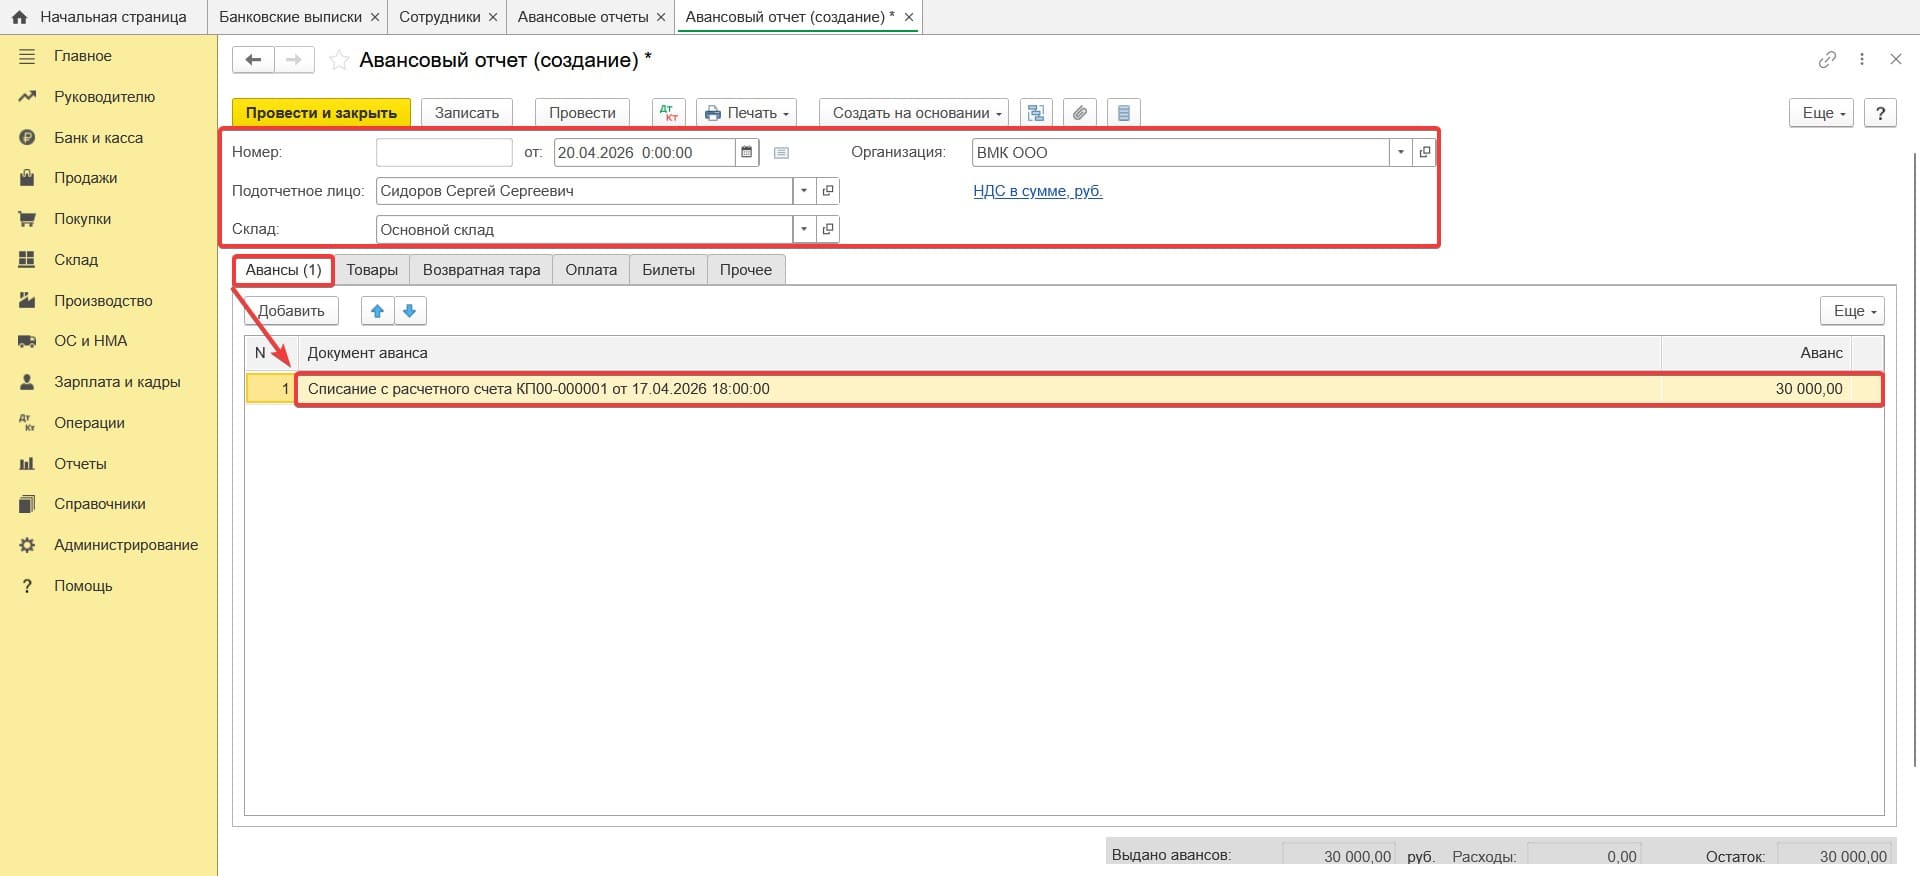
Task: Click the date field showing 20.04.2026
Action: tap(644, 153)
